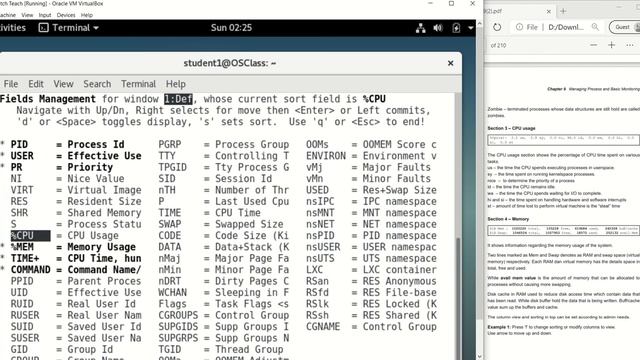
Task: Select the VIRT Virtual Image field
Action: (x=76, y=190)
